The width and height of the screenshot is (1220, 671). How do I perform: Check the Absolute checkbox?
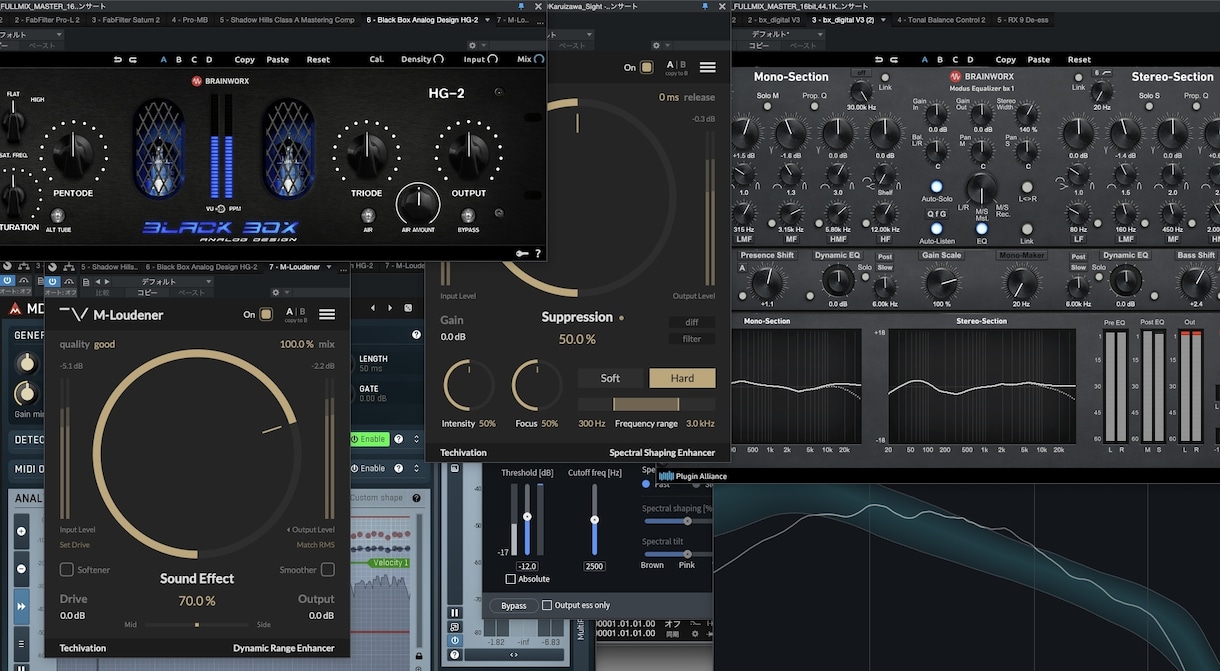coord(511,579)
